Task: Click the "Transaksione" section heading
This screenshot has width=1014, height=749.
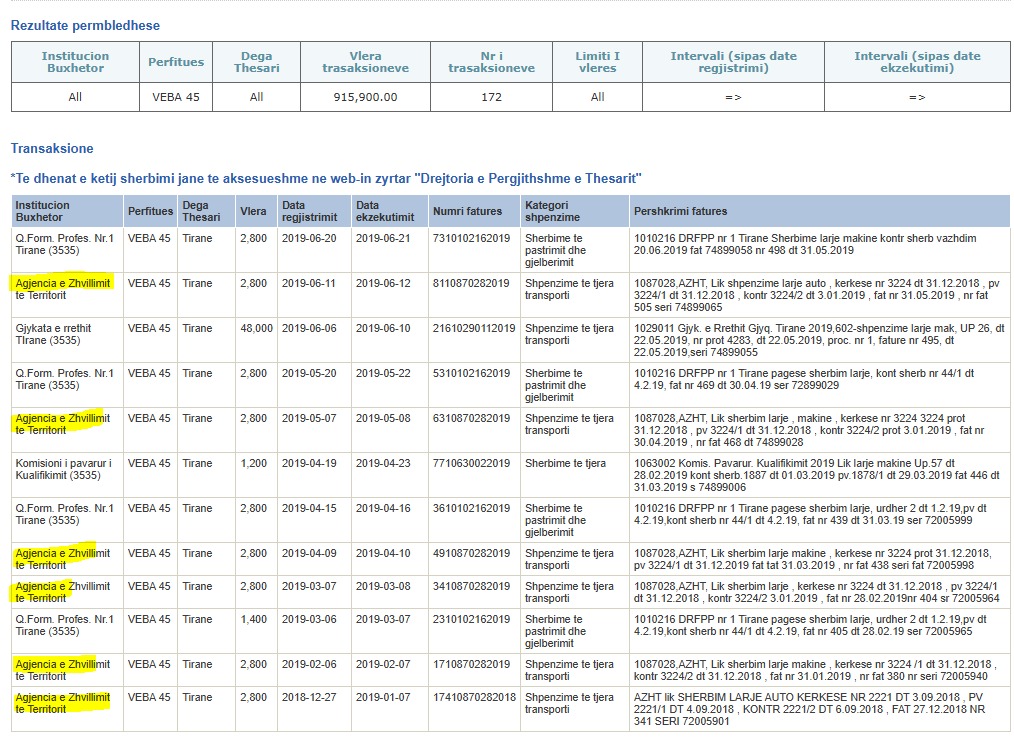Action: tap(52, 149)
